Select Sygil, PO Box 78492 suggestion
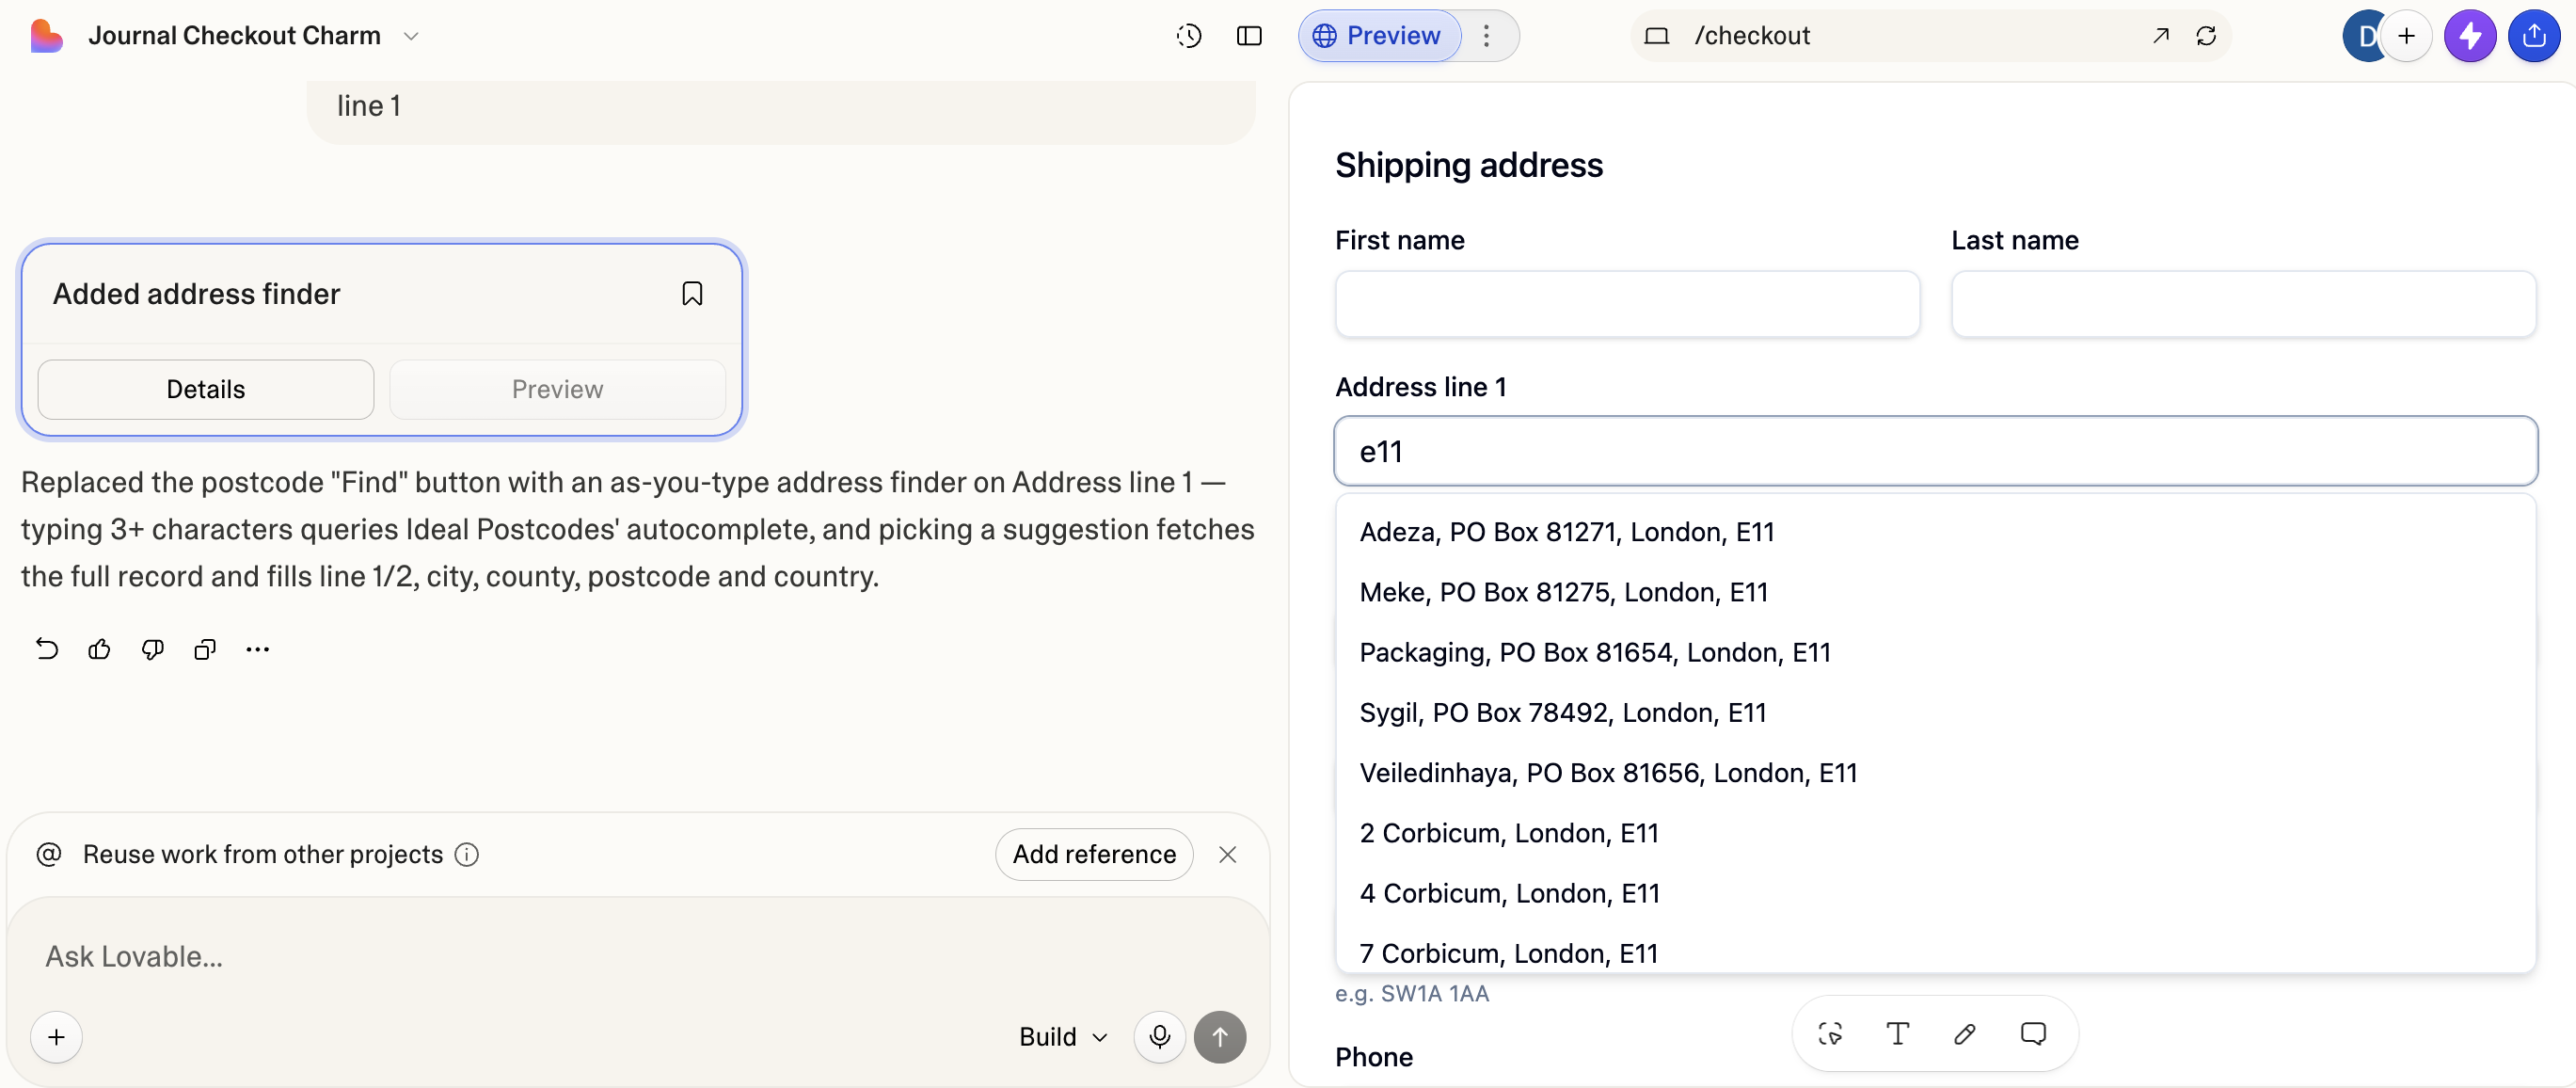Viewport: 2576px width, 1088px height. [1935, 712]
